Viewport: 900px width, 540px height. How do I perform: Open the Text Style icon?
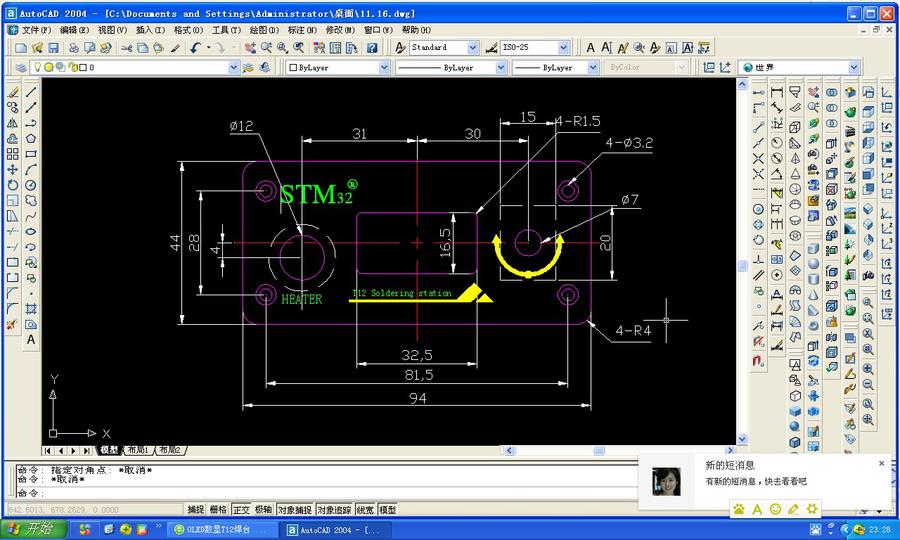[x=401, y=48]
